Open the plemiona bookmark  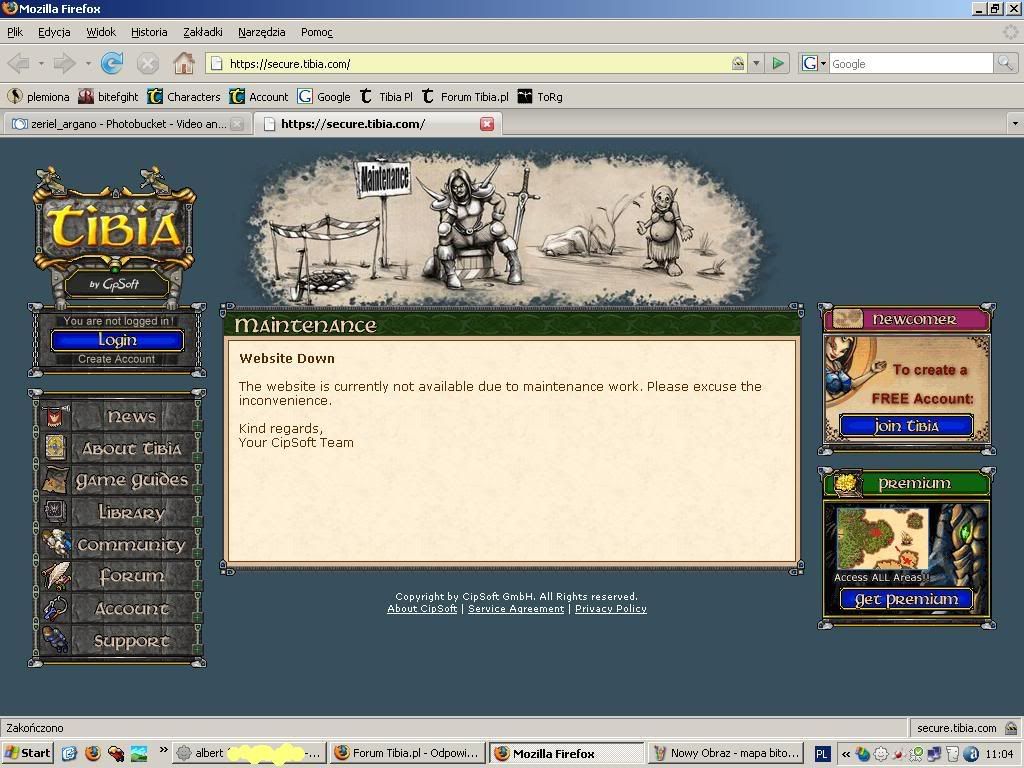(x=39, y=97)
